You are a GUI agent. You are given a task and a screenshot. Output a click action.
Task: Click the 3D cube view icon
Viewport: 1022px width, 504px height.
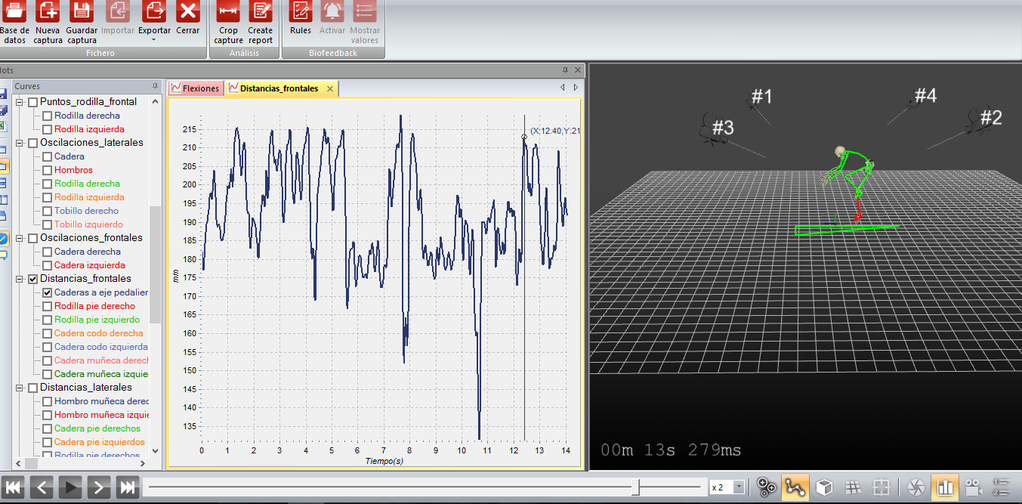pyautogui.click(x=823, y=487)
